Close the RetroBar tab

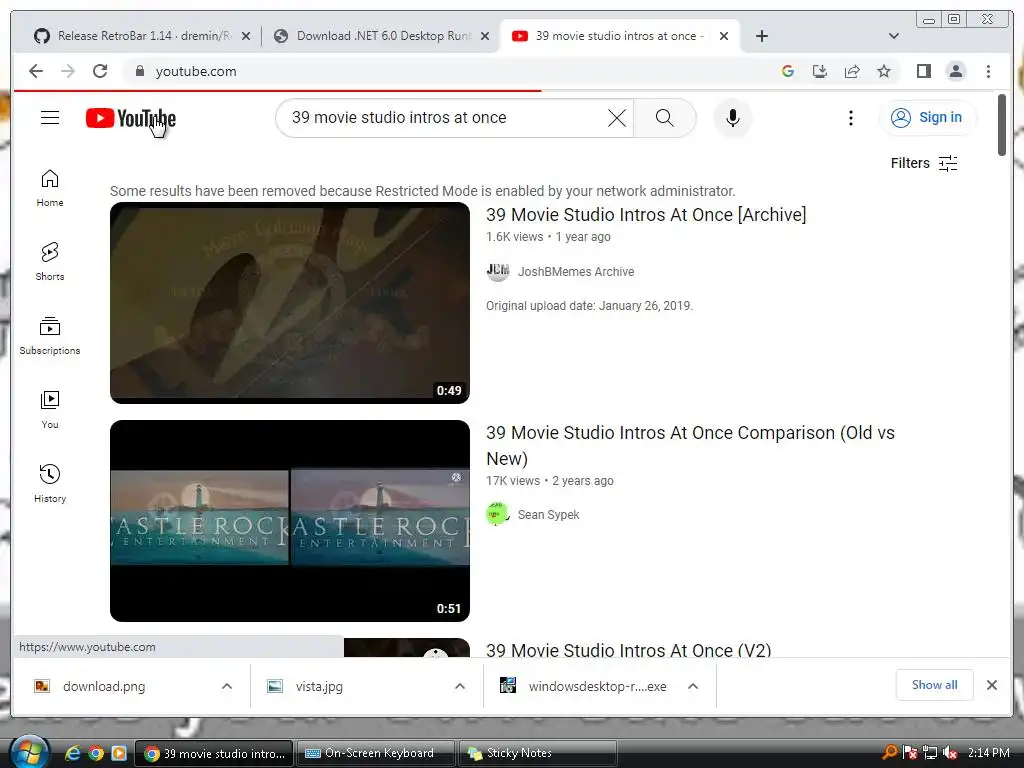coord(246,36)
